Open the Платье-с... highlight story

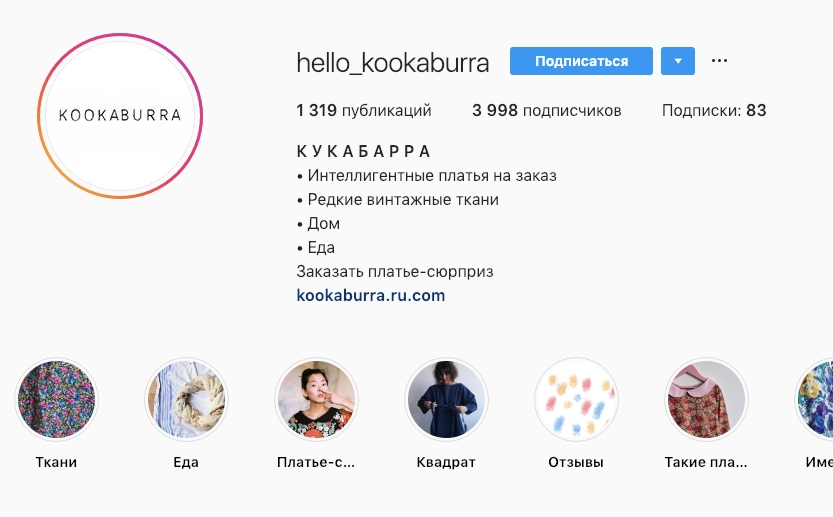click(x=317, y=399)
